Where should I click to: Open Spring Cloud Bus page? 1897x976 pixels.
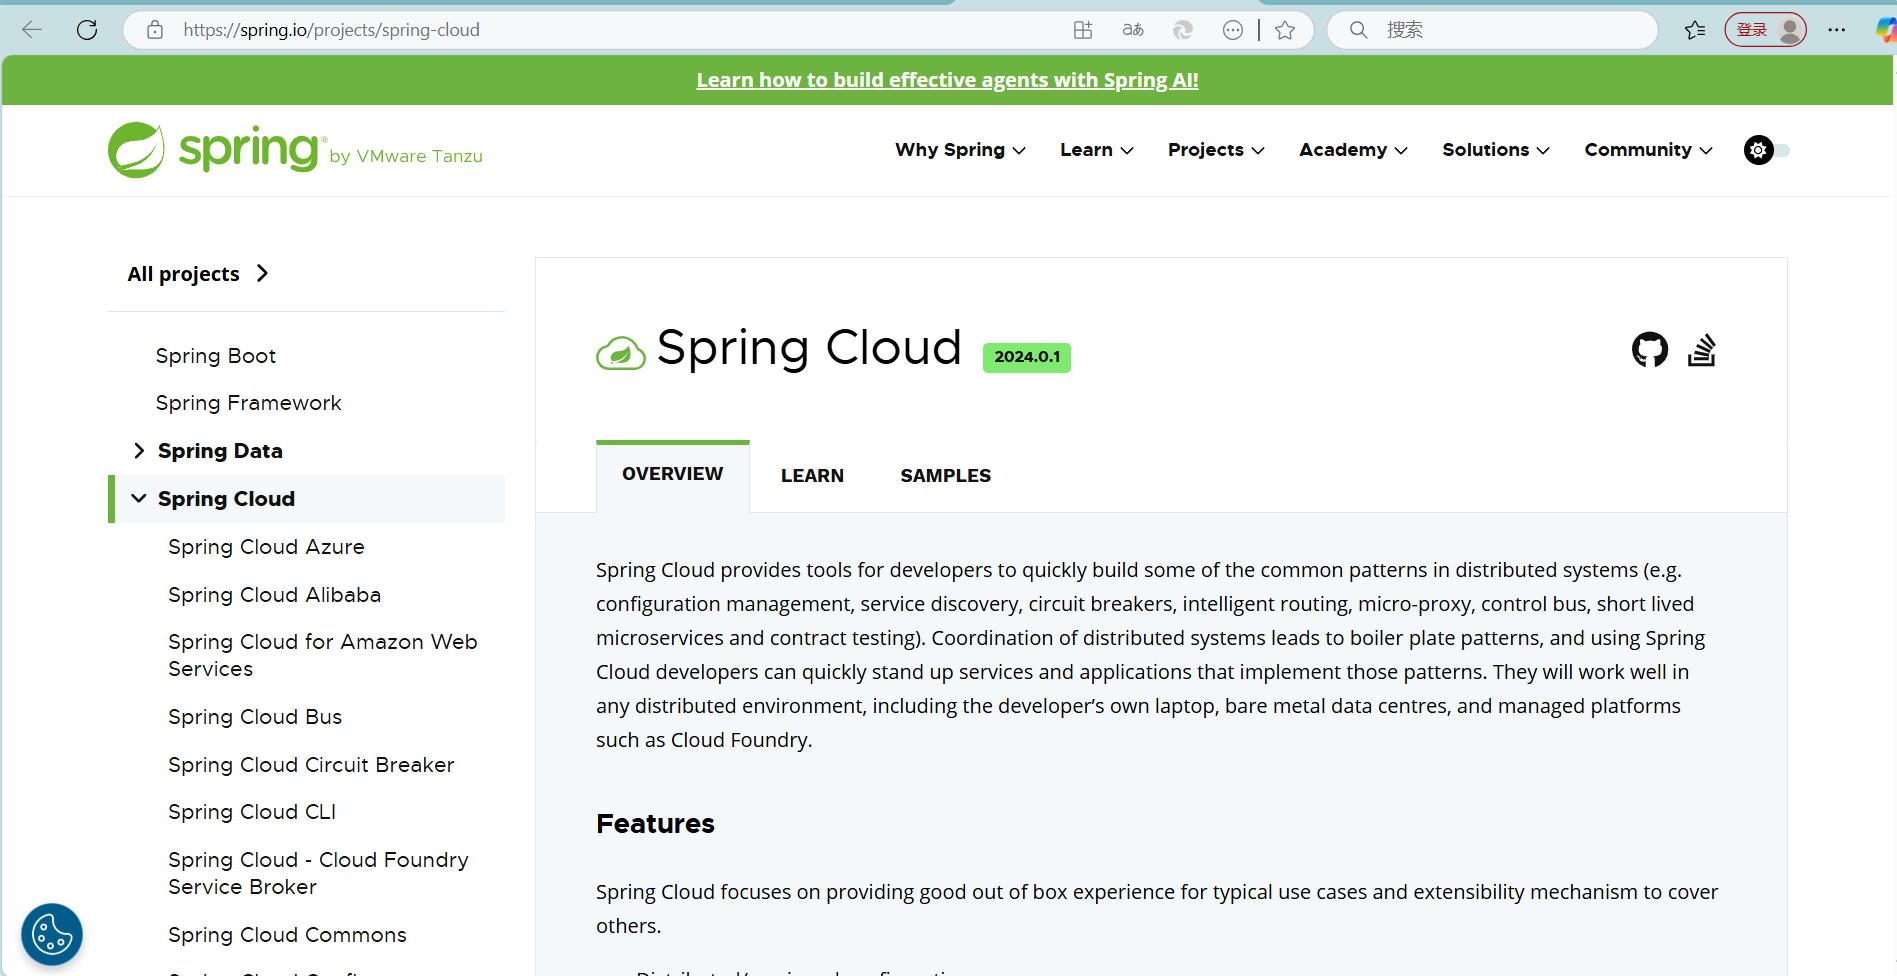click(x=255, y=717)
